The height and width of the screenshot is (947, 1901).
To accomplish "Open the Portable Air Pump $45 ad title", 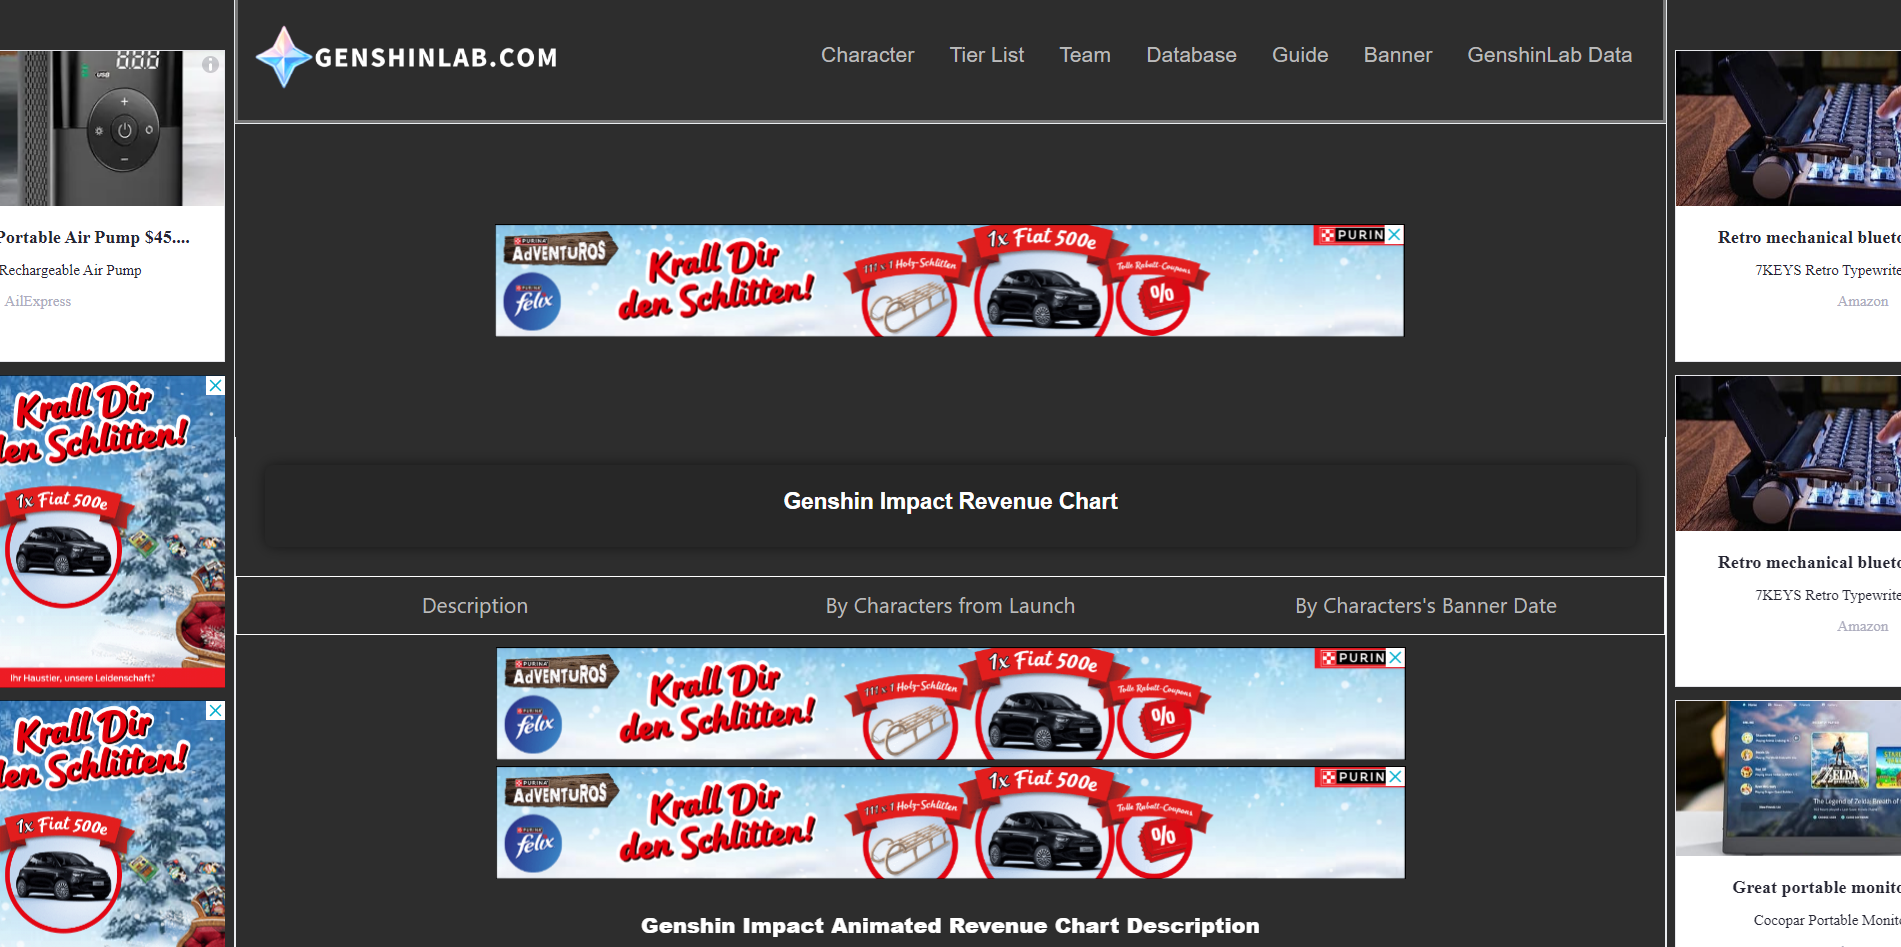I will point(95,238).
